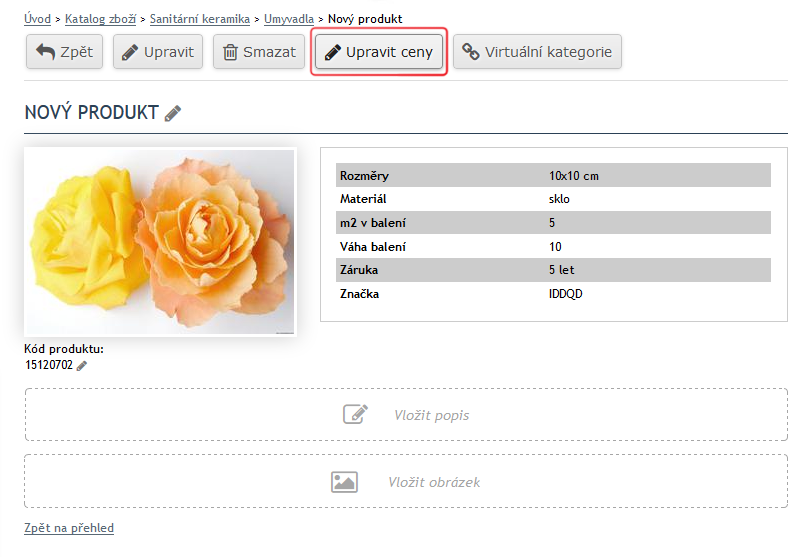Open Upravit ceny to edit prices
The image size is (811, 557).
(379, 52)
